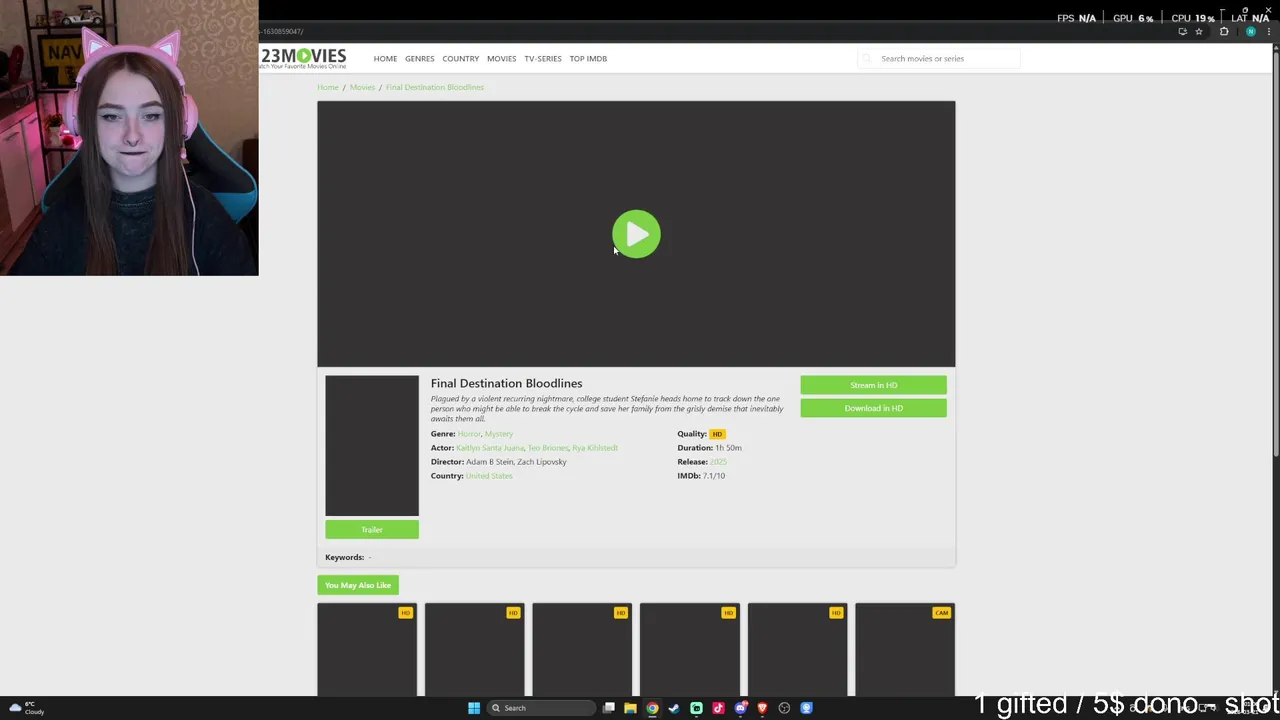This screenshot has width=1280, height=720.
Task: Open the HOME menu item
Action: tap(385, 58)
